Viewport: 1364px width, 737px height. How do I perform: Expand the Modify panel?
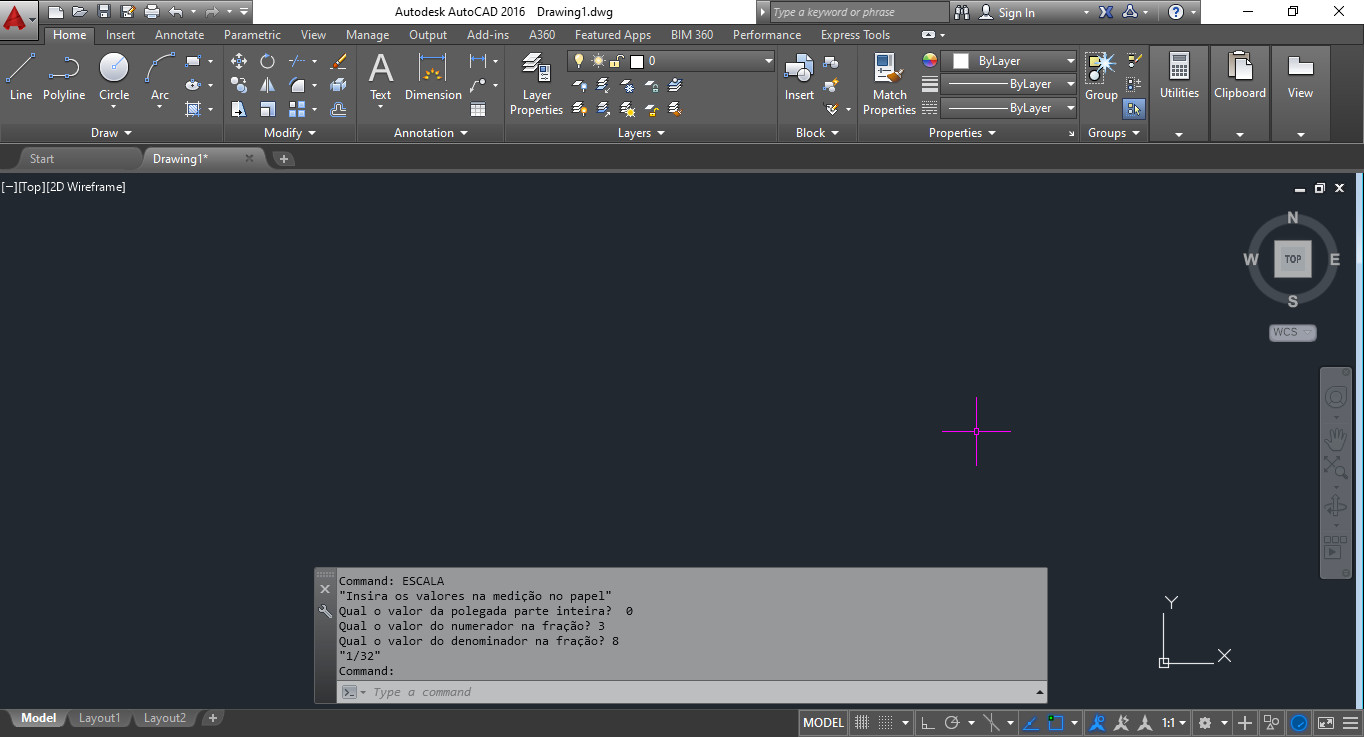click(x=290, y=133)
